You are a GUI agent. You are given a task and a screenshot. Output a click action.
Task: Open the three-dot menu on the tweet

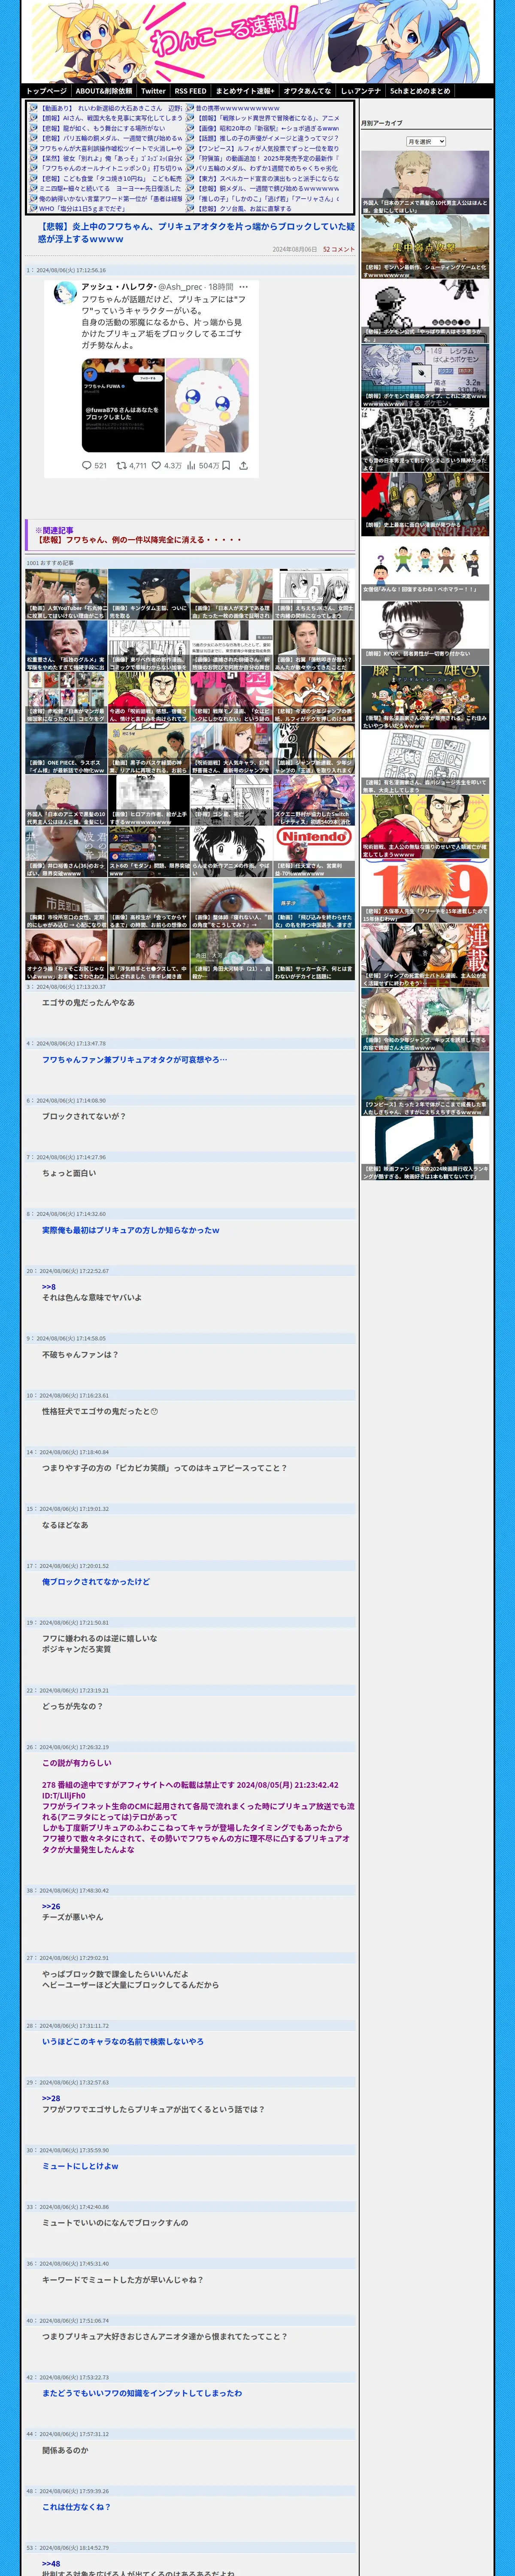[x=243, y=286]
